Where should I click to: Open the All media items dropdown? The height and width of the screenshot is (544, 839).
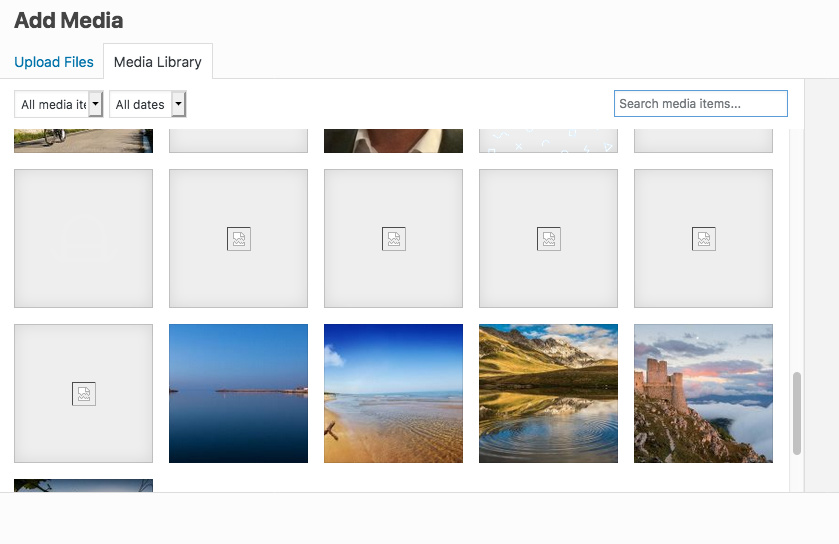(59, 104)
